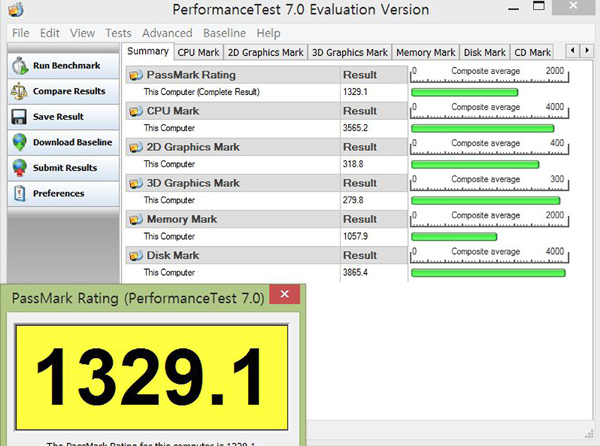This screenshot has width=600, height=446.
Task: Click the Compare Results scales icon
Action: tap(19, 91)
